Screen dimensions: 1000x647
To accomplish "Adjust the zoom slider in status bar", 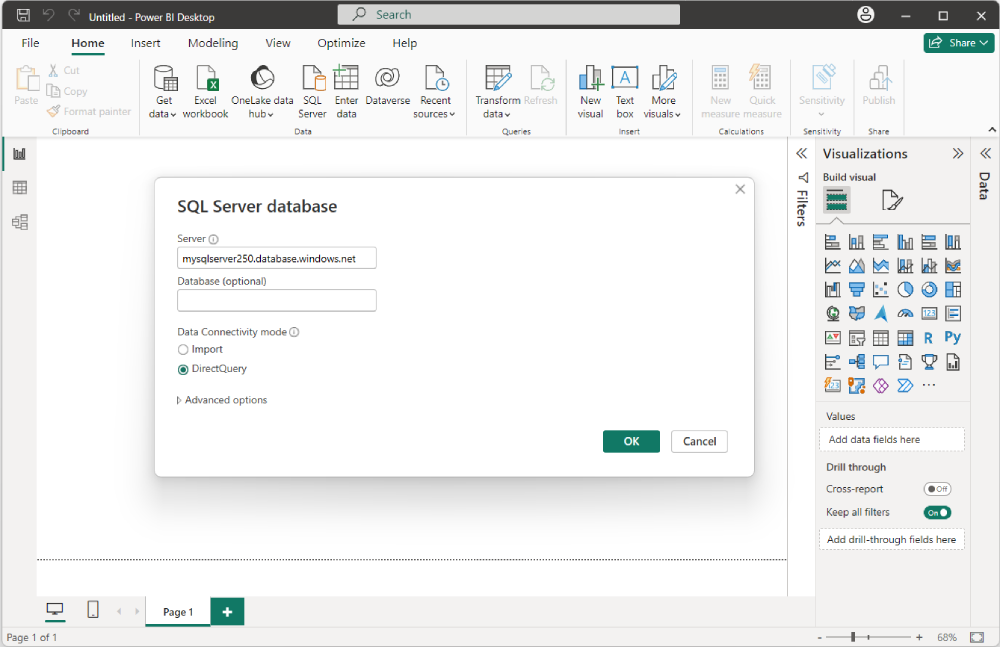I will (853, 637).
